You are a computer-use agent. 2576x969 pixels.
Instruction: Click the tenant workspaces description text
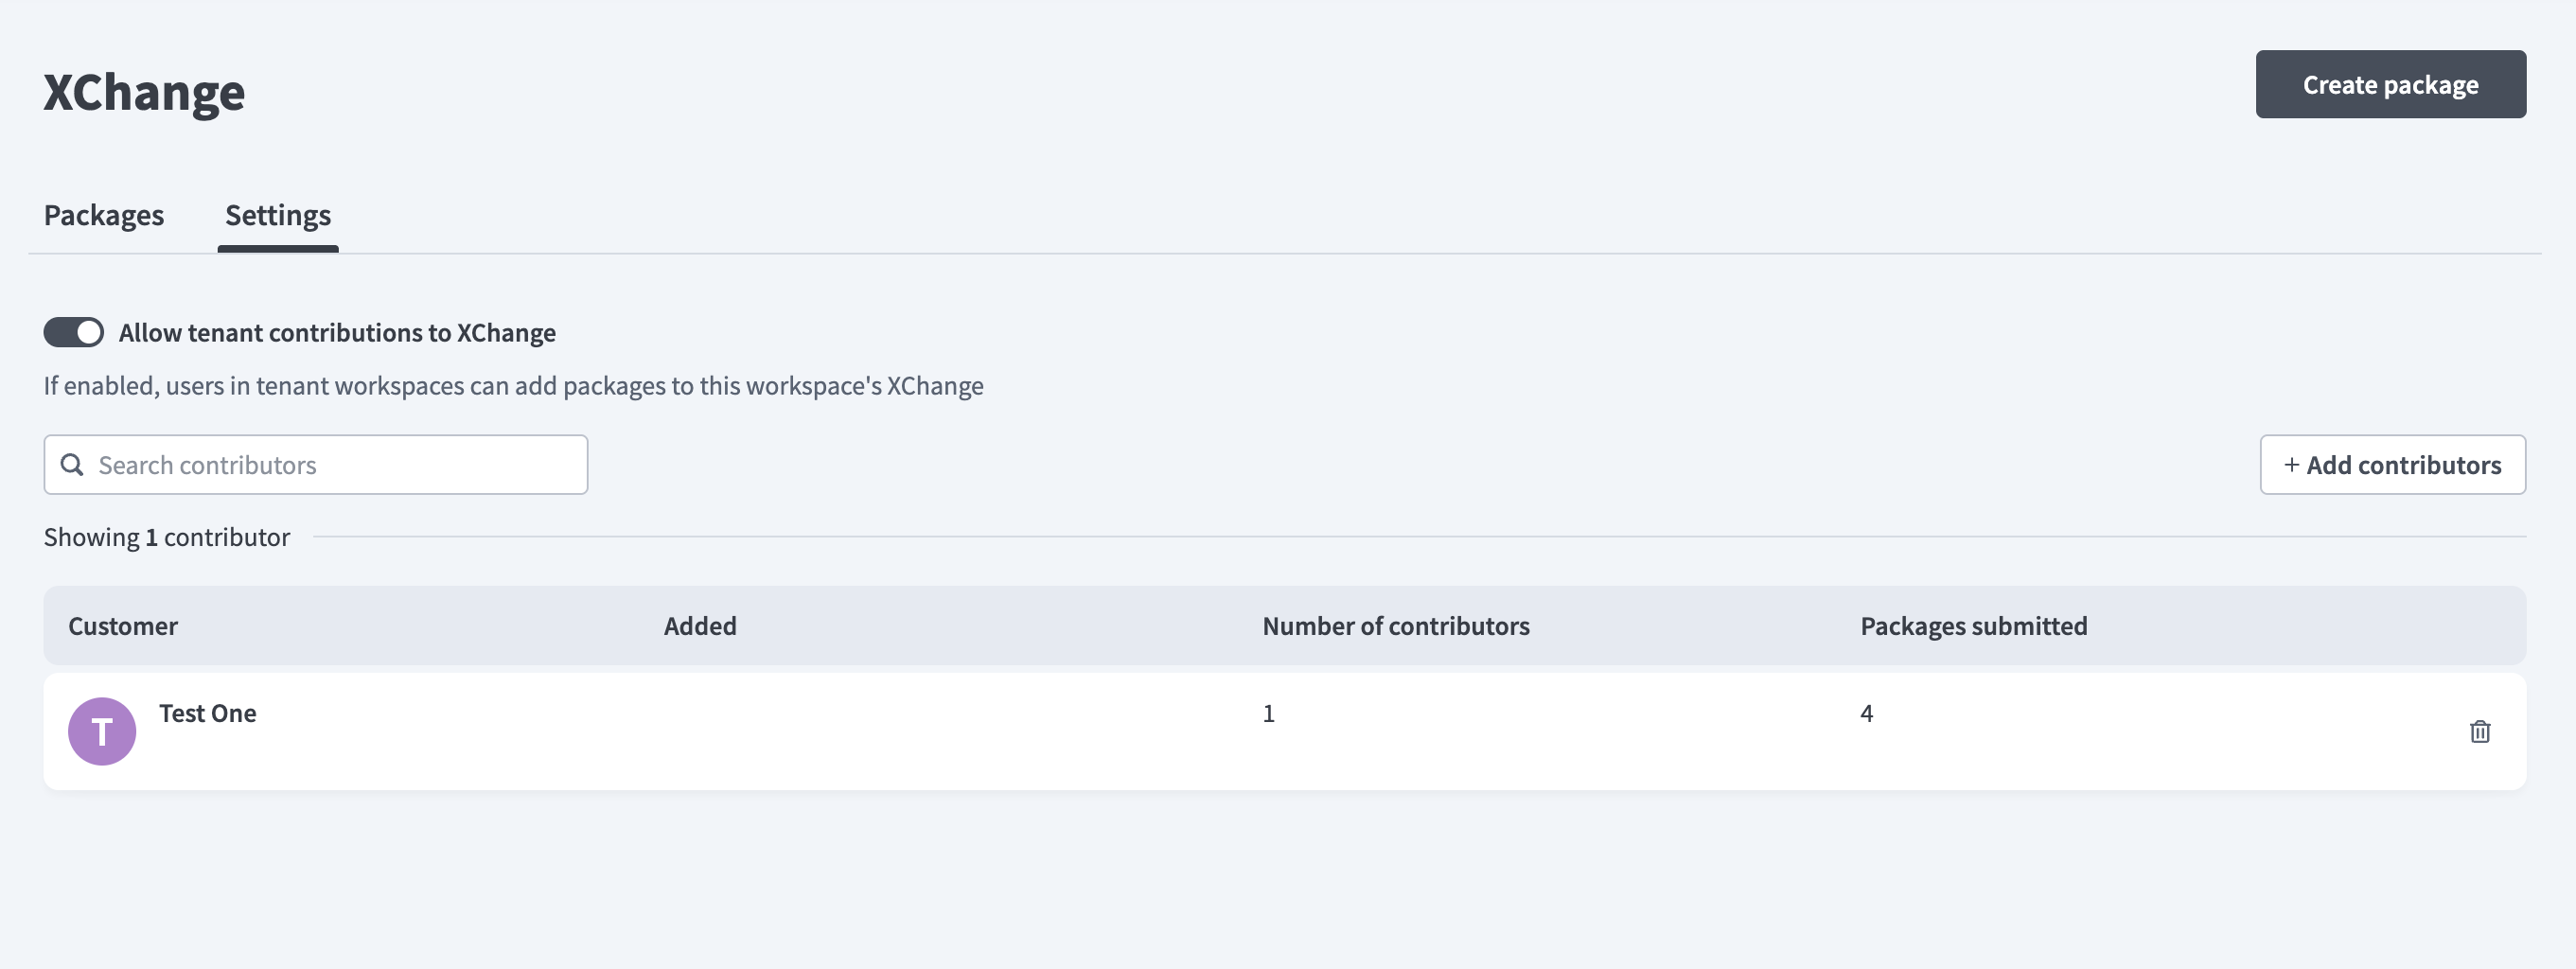513,385
